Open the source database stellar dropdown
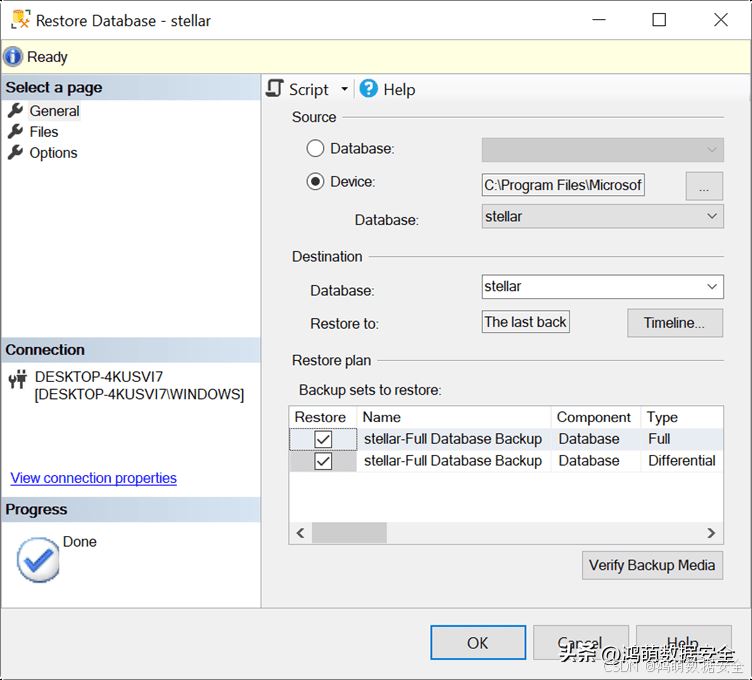This screenshot has height=680, width=752. (603, 216)
